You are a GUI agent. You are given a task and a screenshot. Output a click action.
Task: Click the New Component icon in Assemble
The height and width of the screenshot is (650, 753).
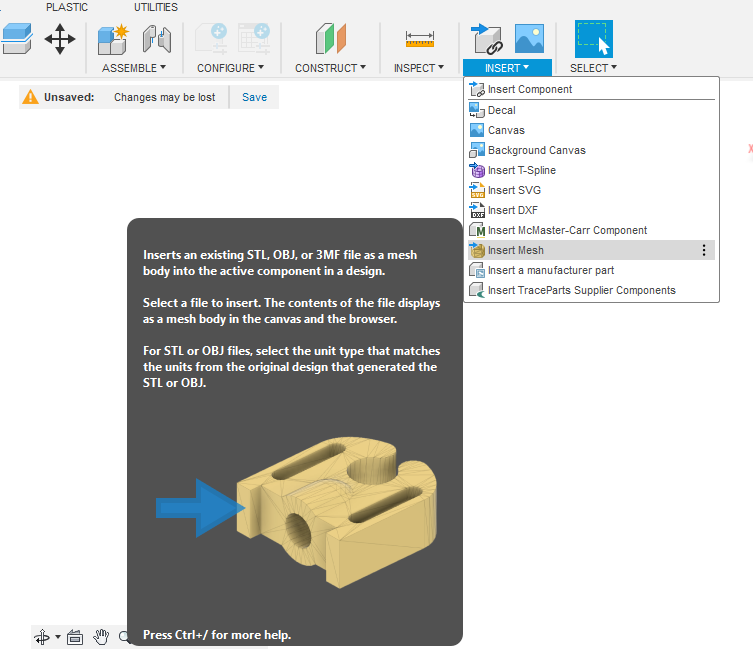coord(112,40)
